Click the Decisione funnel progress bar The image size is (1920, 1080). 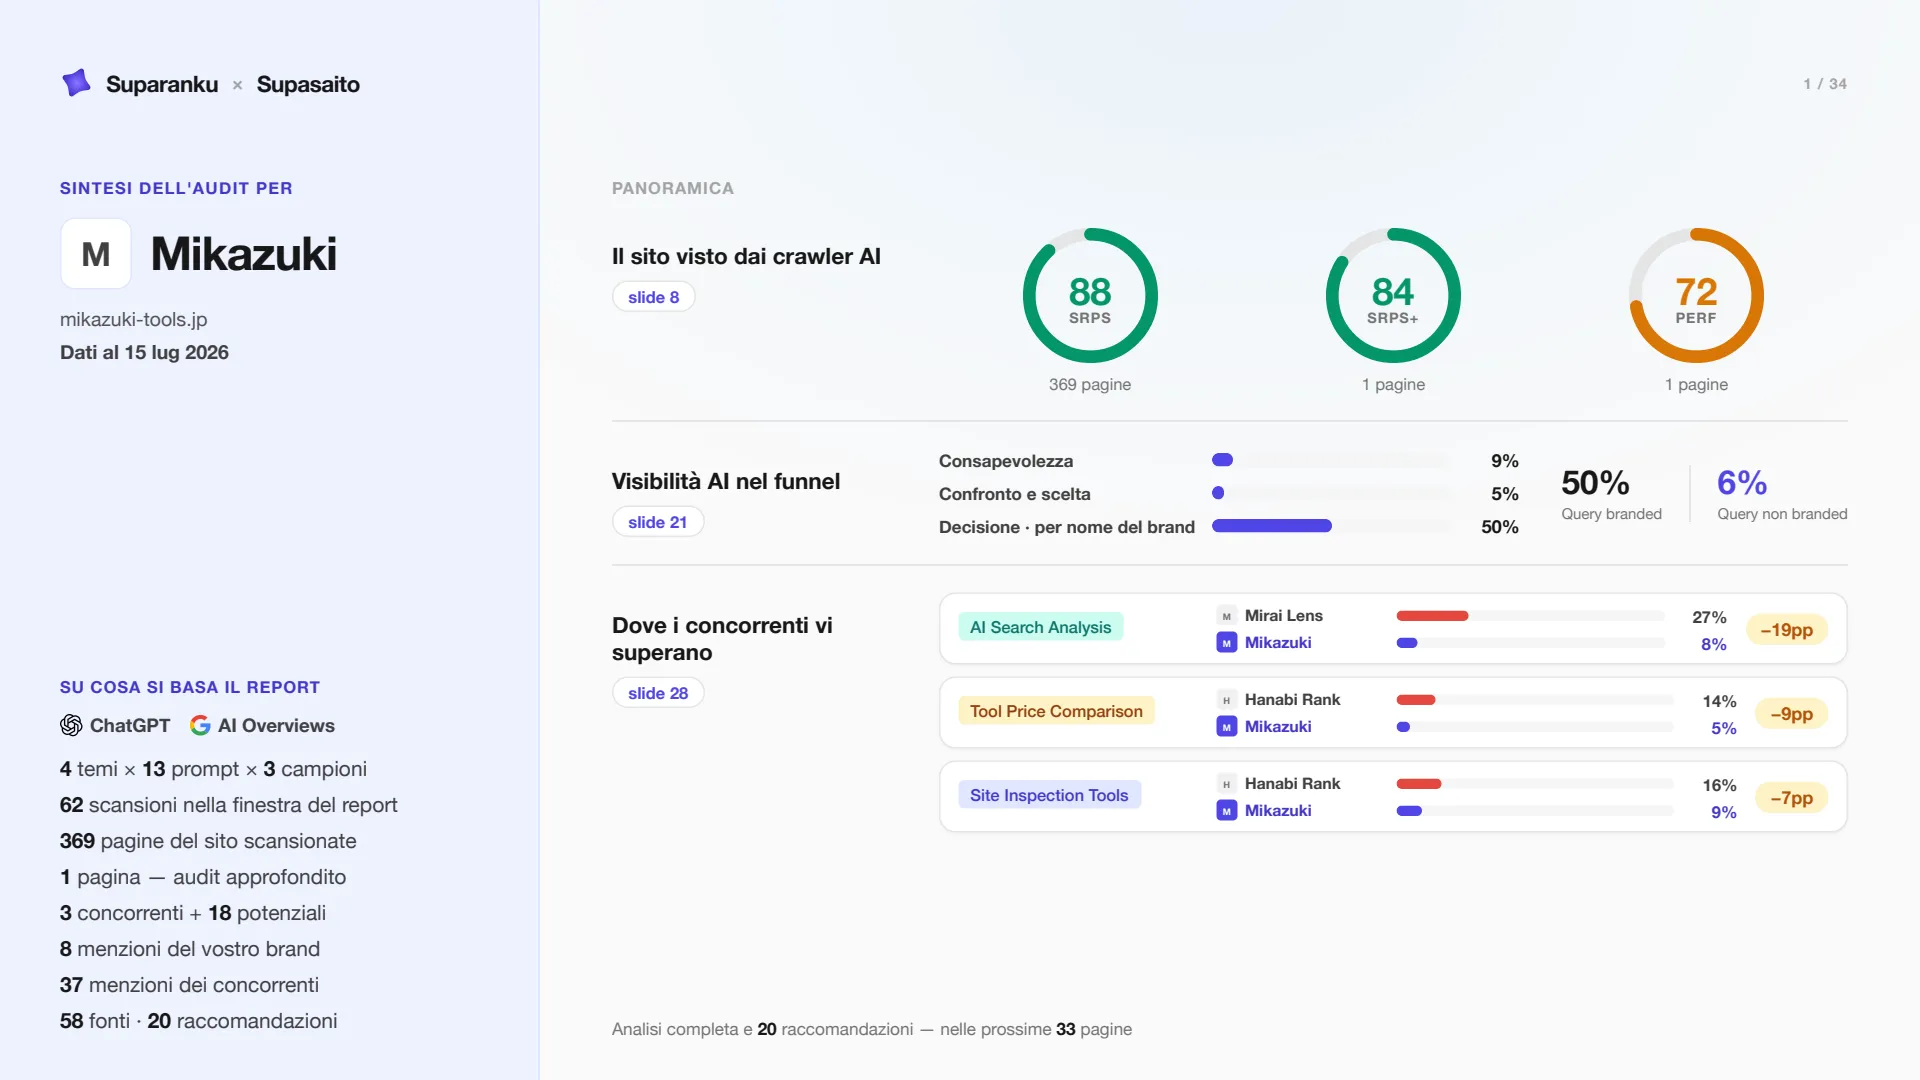tap(1331, 526)
